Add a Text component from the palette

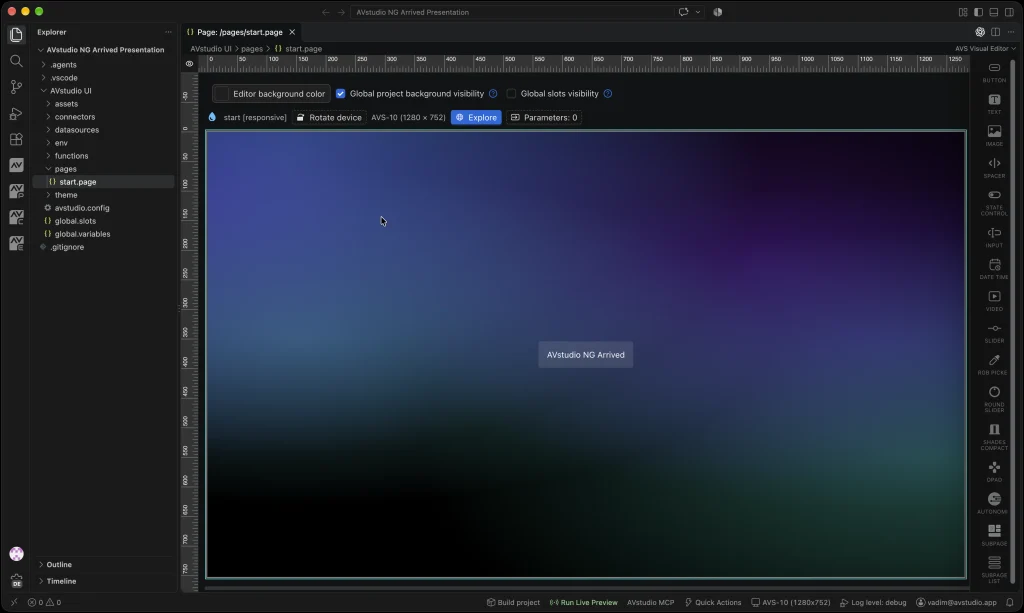994,104
